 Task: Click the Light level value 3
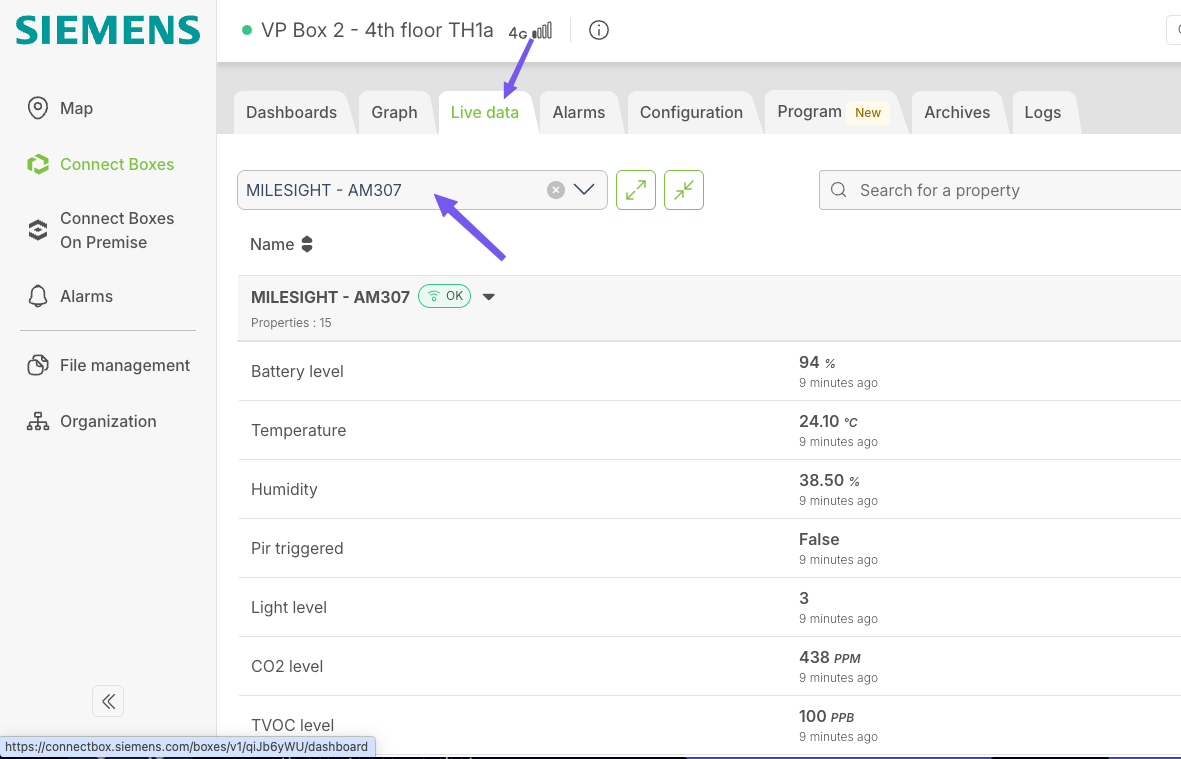(x=804, y=599)
